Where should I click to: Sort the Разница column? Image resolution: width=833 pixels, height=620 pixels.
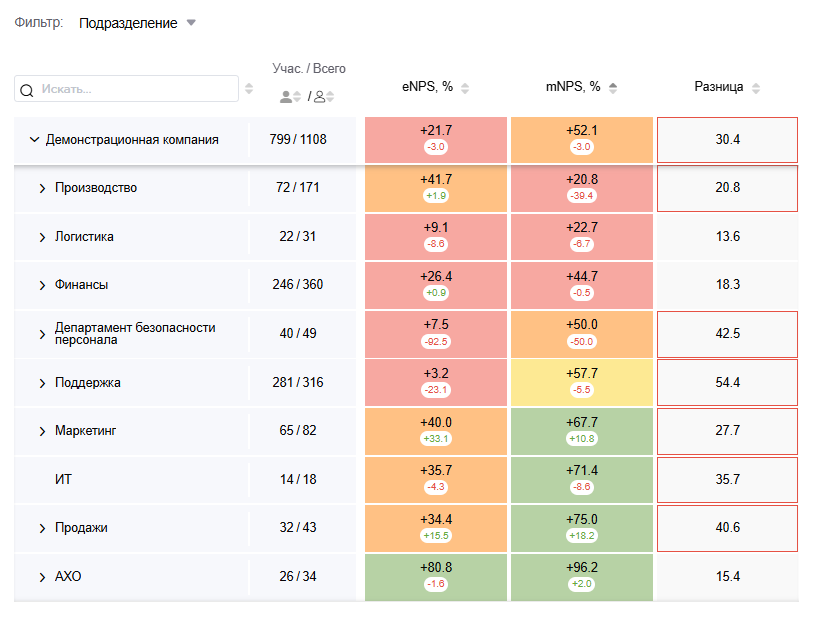[756, 88]
